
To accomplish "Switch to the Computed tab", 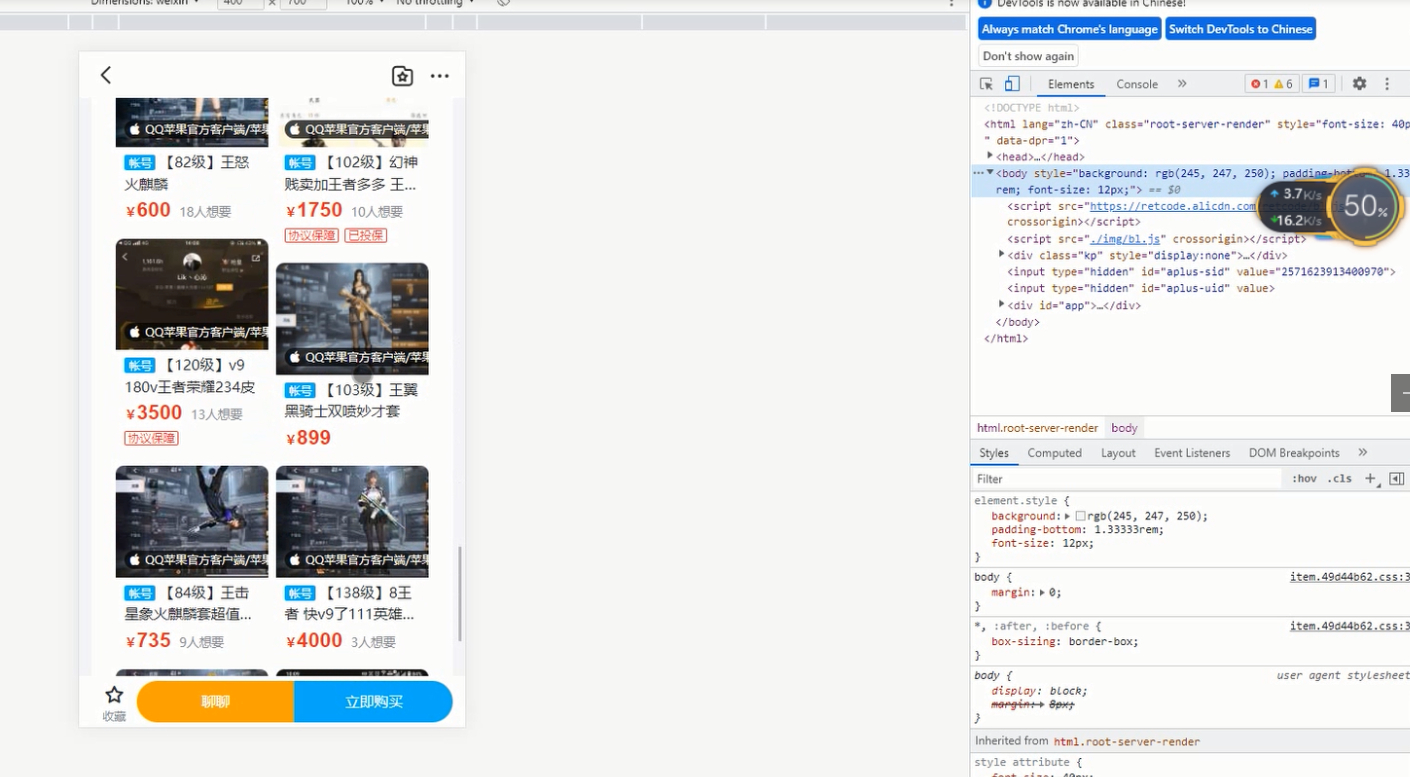I will (1054, 453).
